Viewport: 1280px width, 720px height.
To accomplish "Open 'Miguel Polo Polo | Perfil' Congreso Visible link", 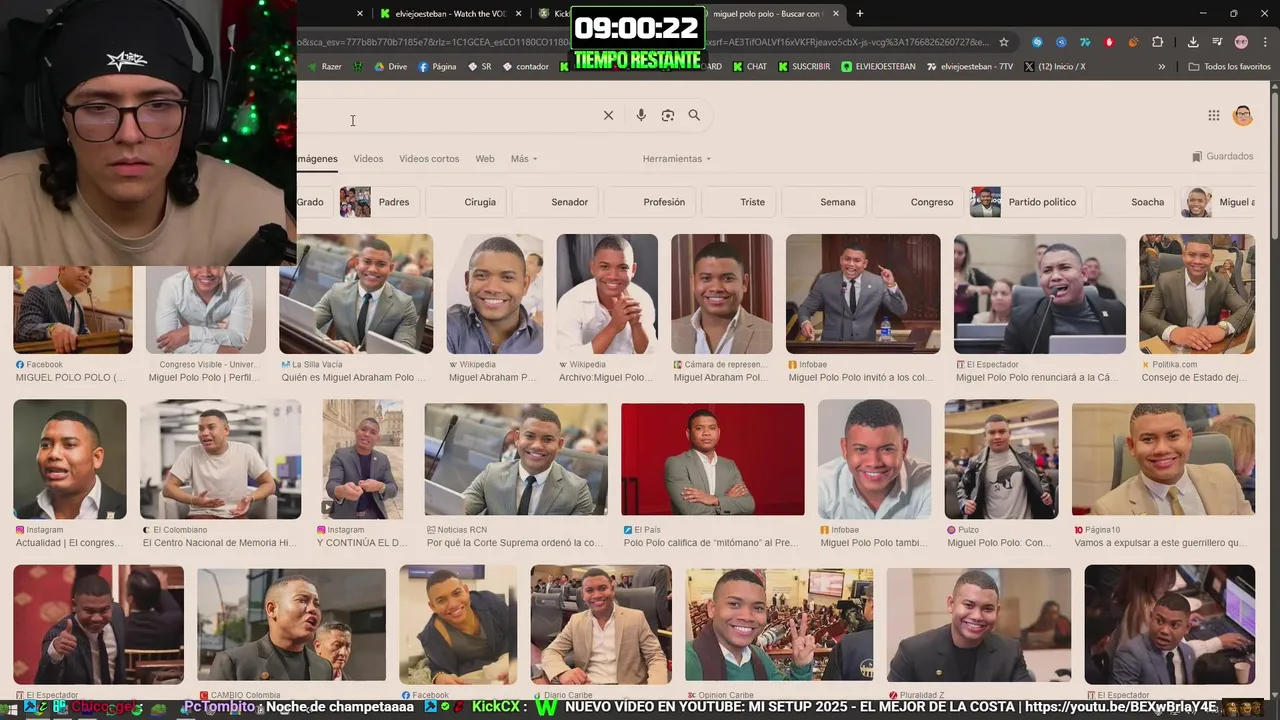I will pos(205,378).
